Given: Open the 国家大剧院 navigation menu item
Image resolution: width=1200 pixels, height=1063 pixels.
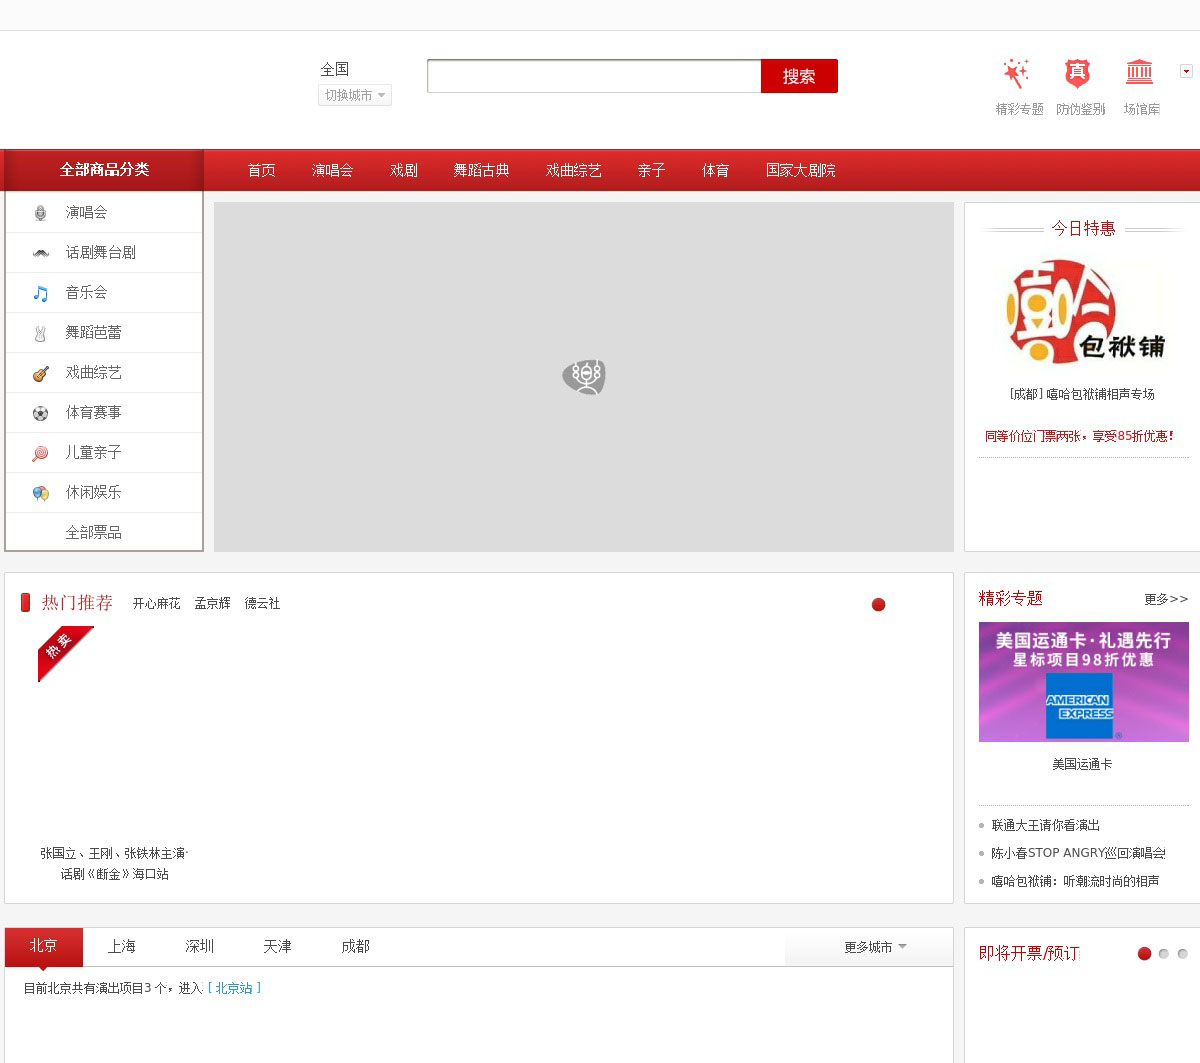Looking at the screenshot, I should tap(800, 171).
